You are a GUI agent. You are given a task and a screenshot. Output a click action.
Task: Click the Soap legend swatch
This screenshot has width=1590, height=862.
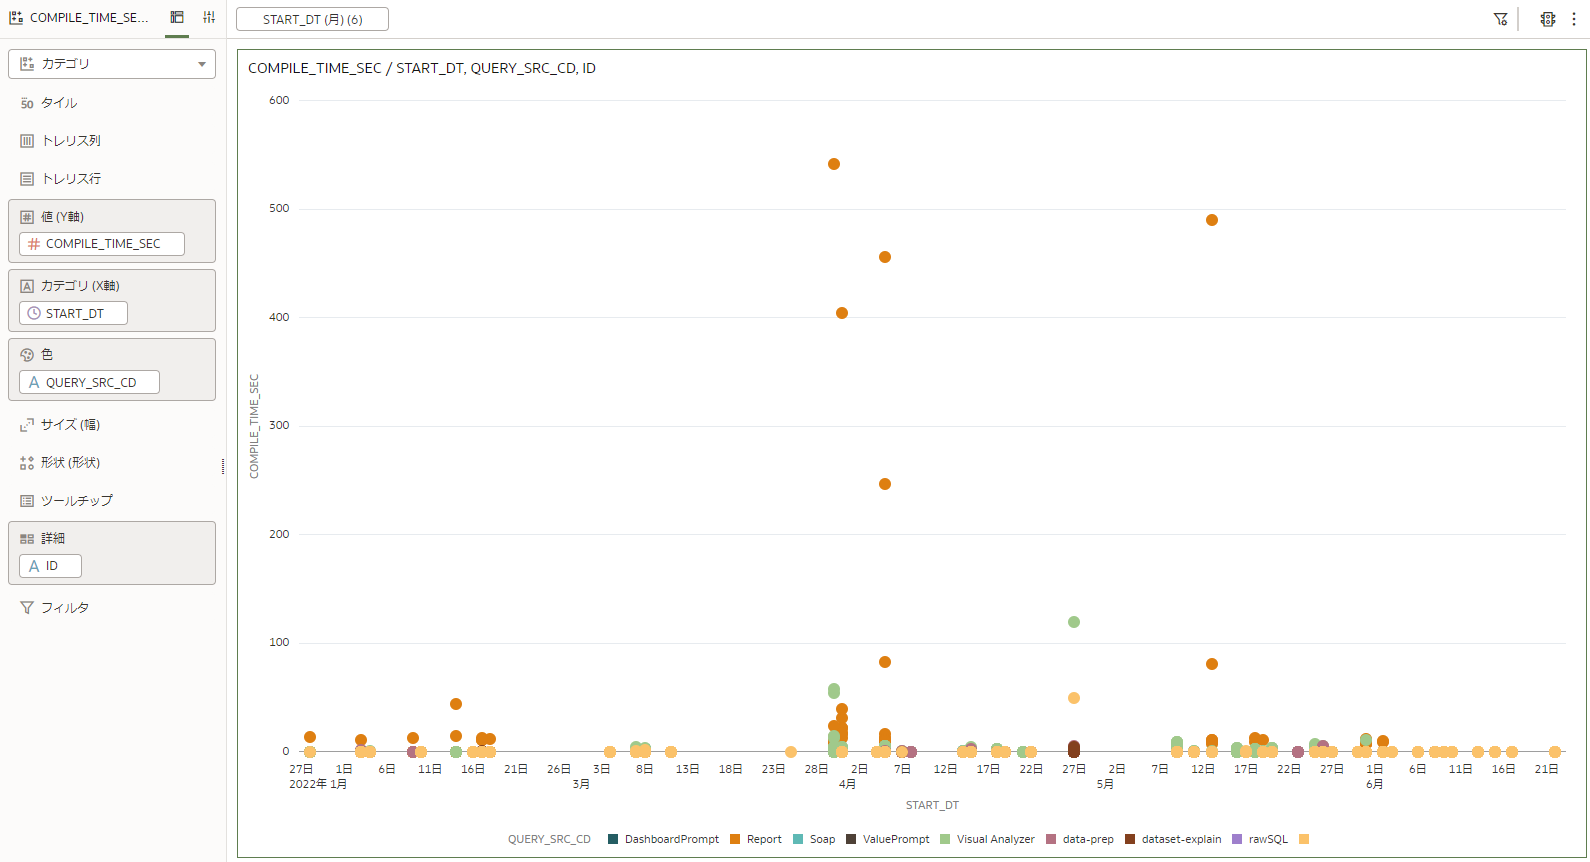pos(798,839)
